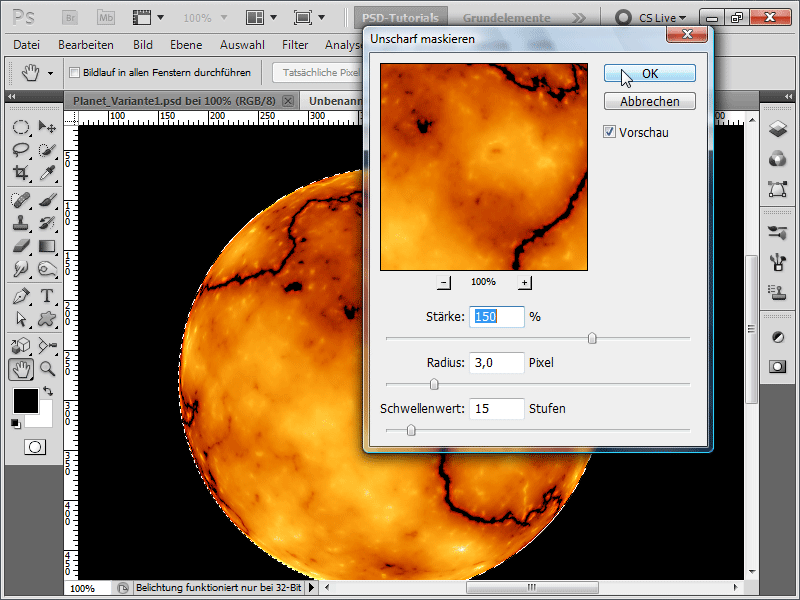Screen dimensions: 800x600
Task: Select the Clone Stamp tool
Action: 20,223
